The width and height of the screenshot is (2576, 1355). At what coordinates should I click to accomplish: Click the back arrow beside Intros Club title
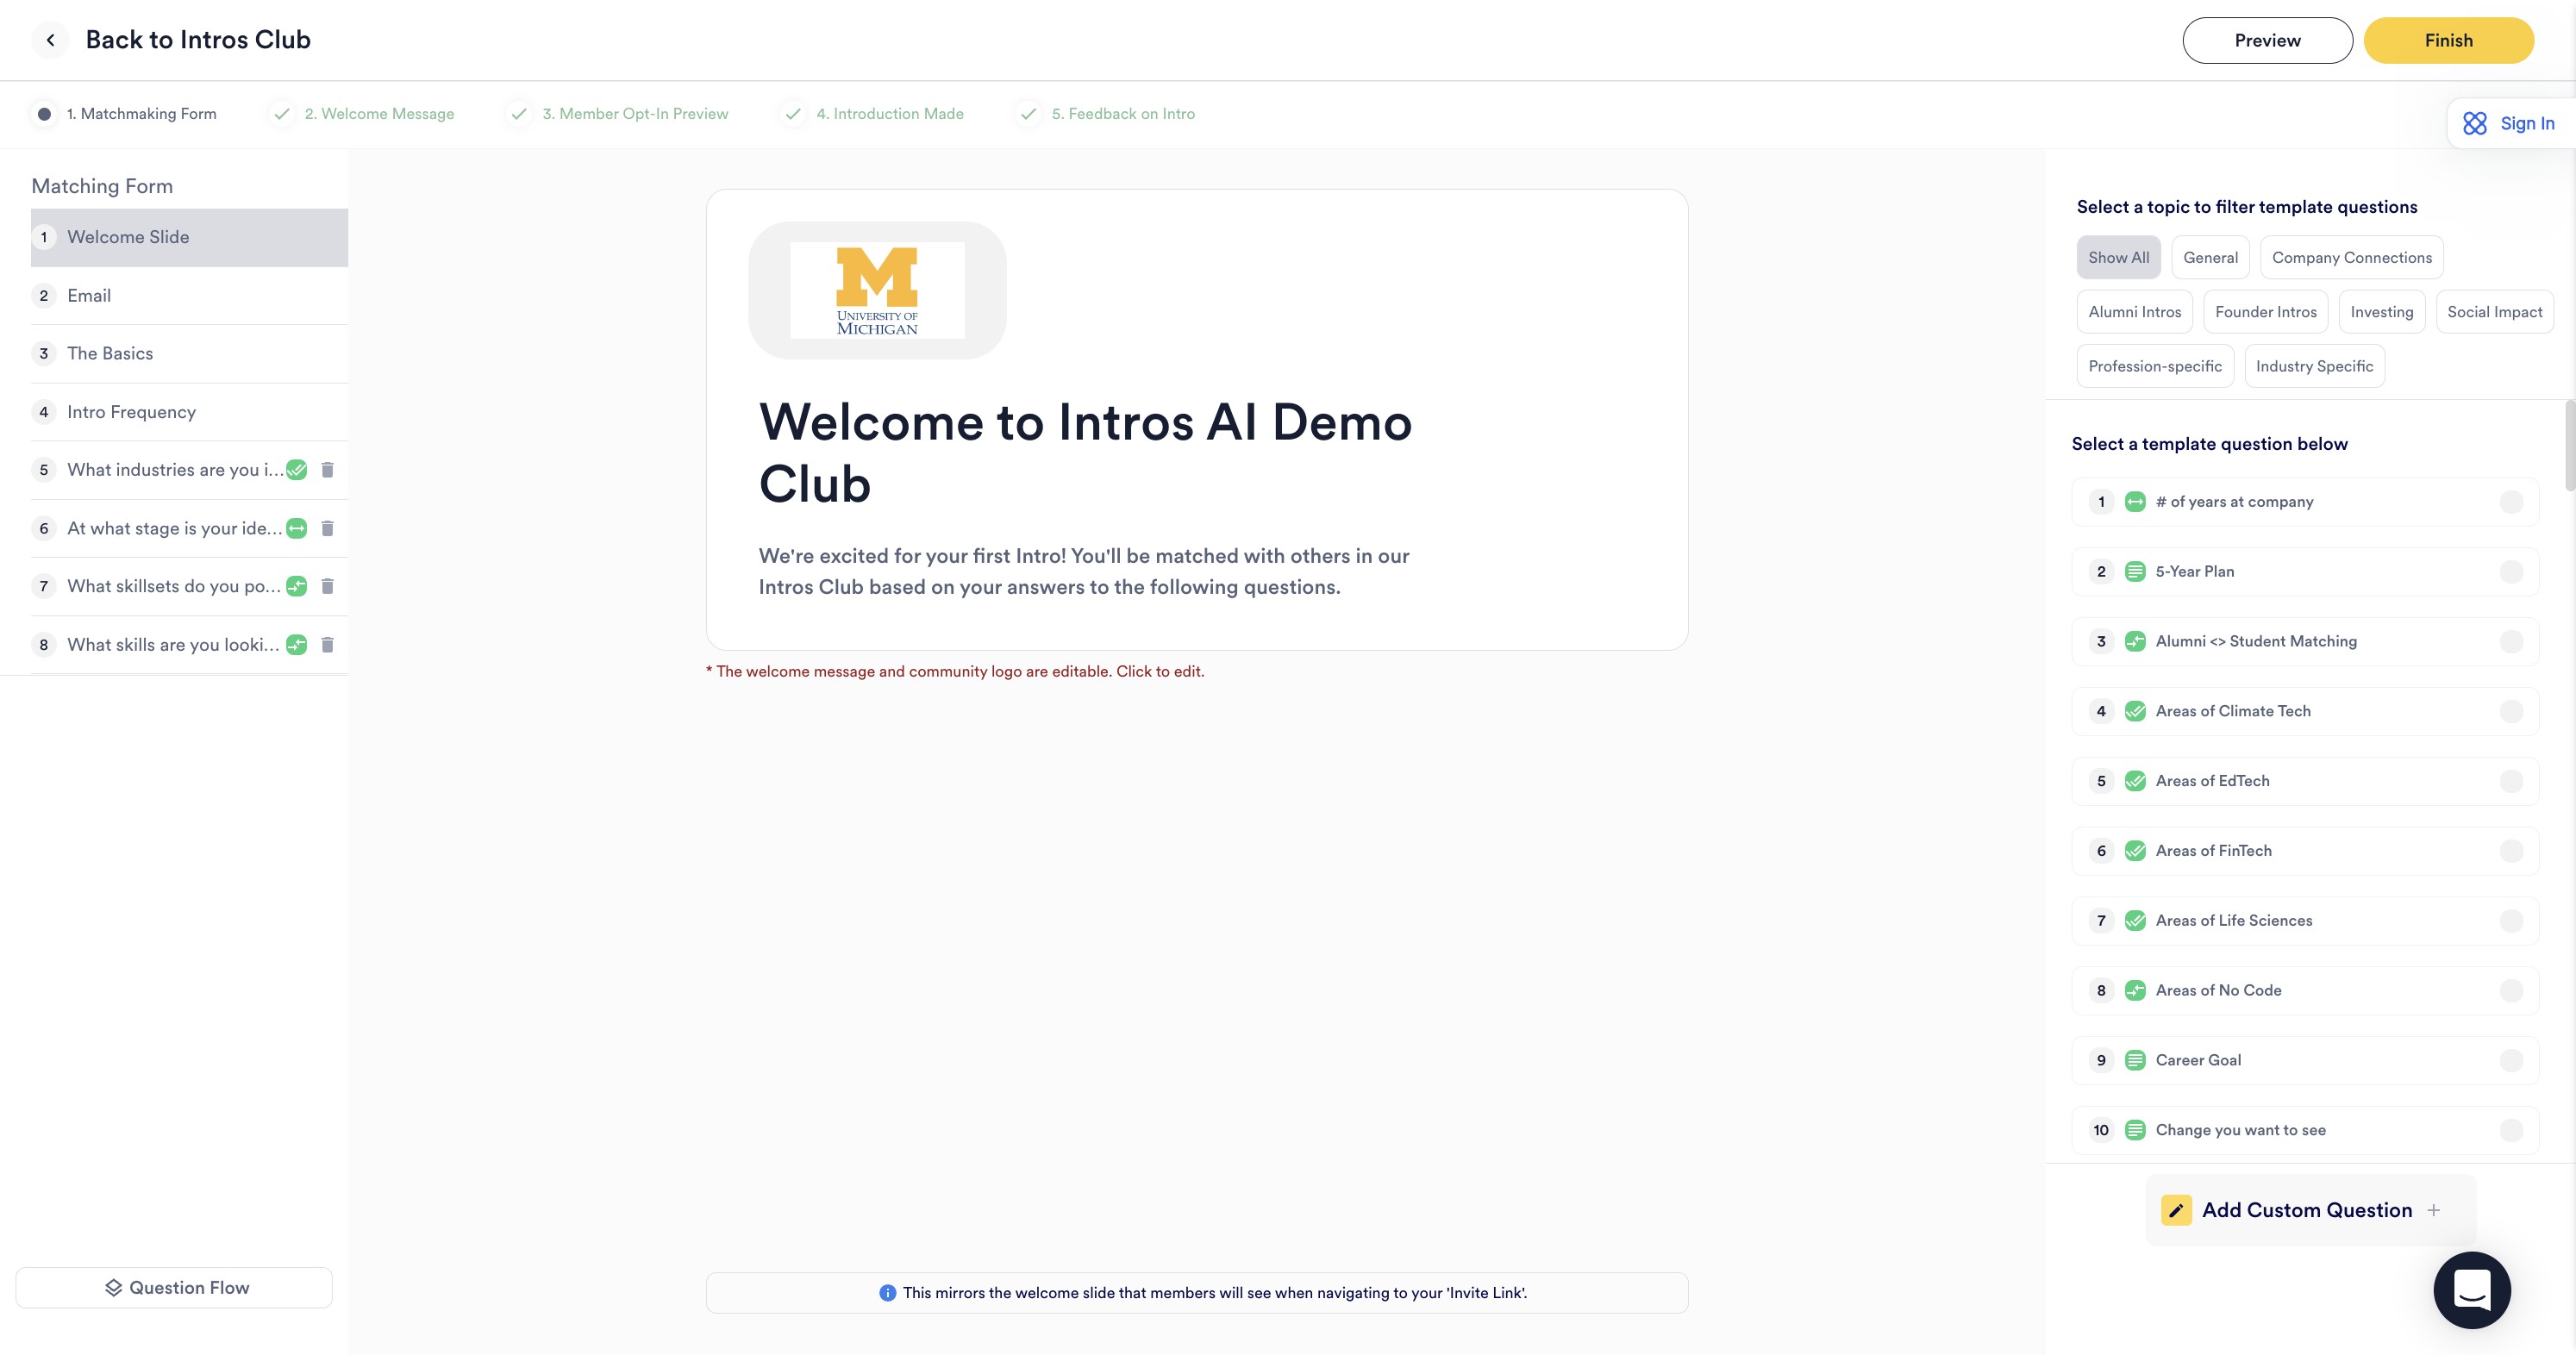click(50, 40)
